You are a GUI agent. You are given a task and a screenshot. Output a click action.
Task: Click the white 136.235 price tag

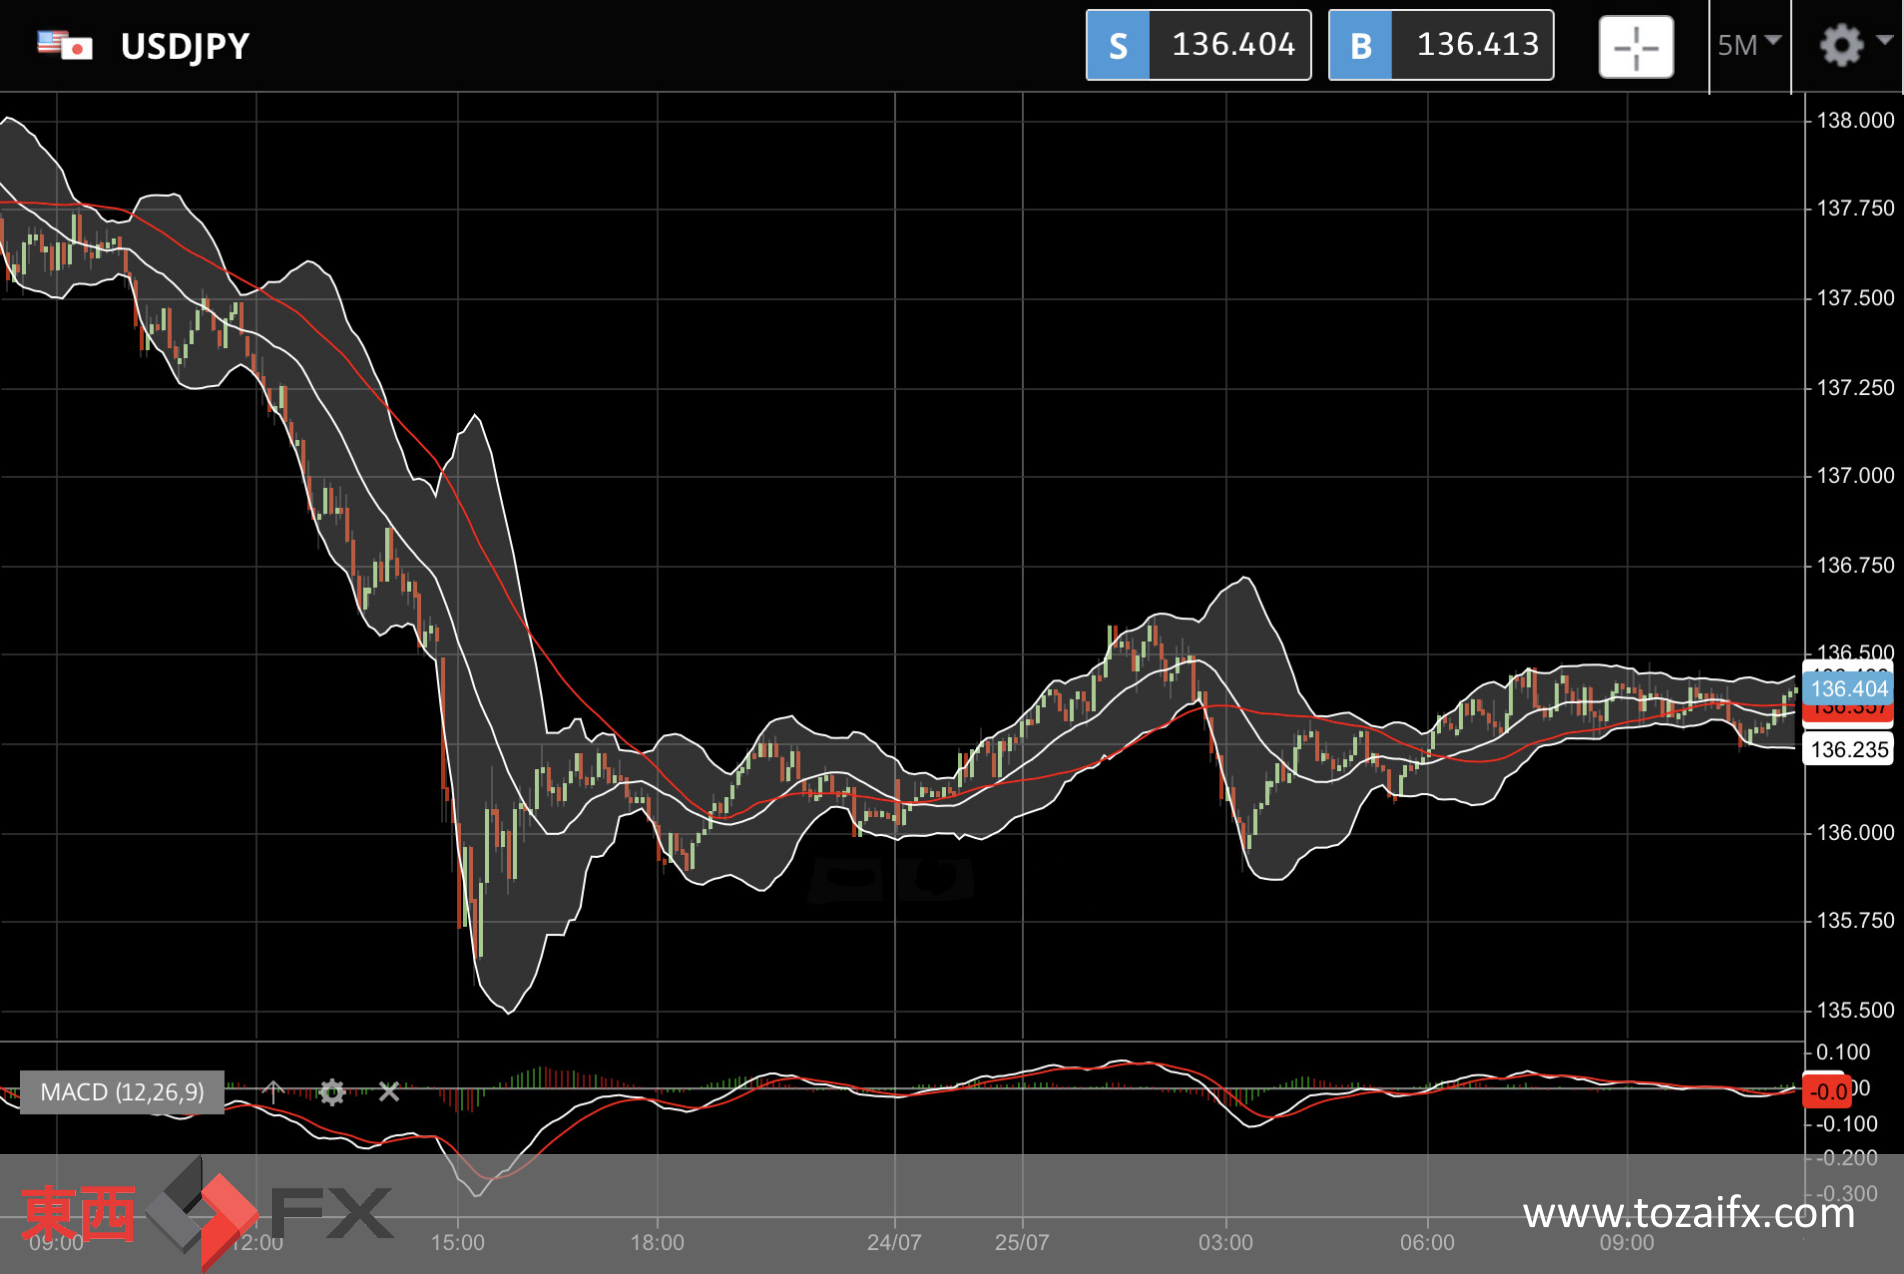coord(1848,749)
